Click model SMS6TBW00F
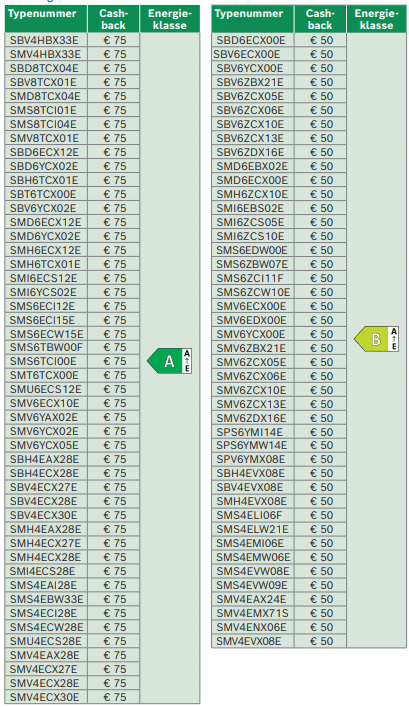 point(46,347)
